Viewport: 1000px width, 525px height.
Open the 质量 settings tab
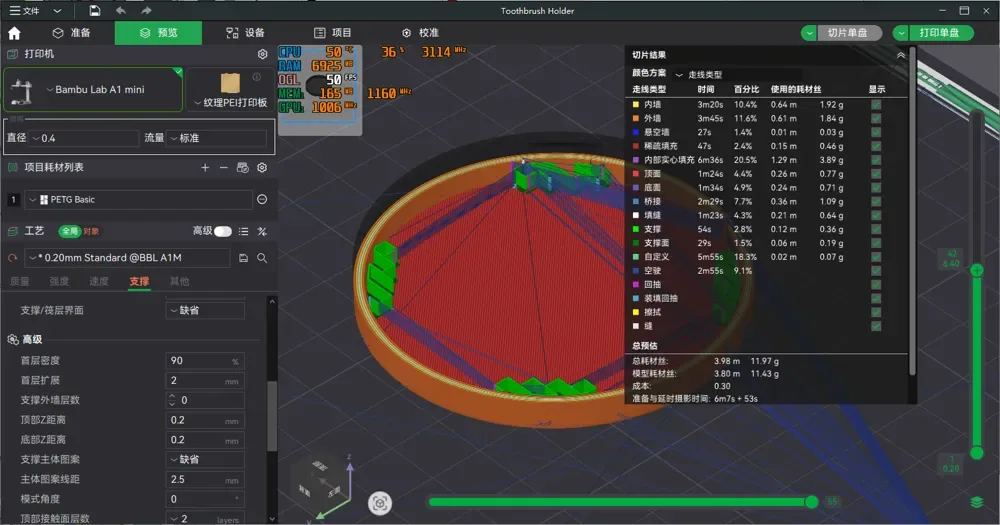coord(20,281)
